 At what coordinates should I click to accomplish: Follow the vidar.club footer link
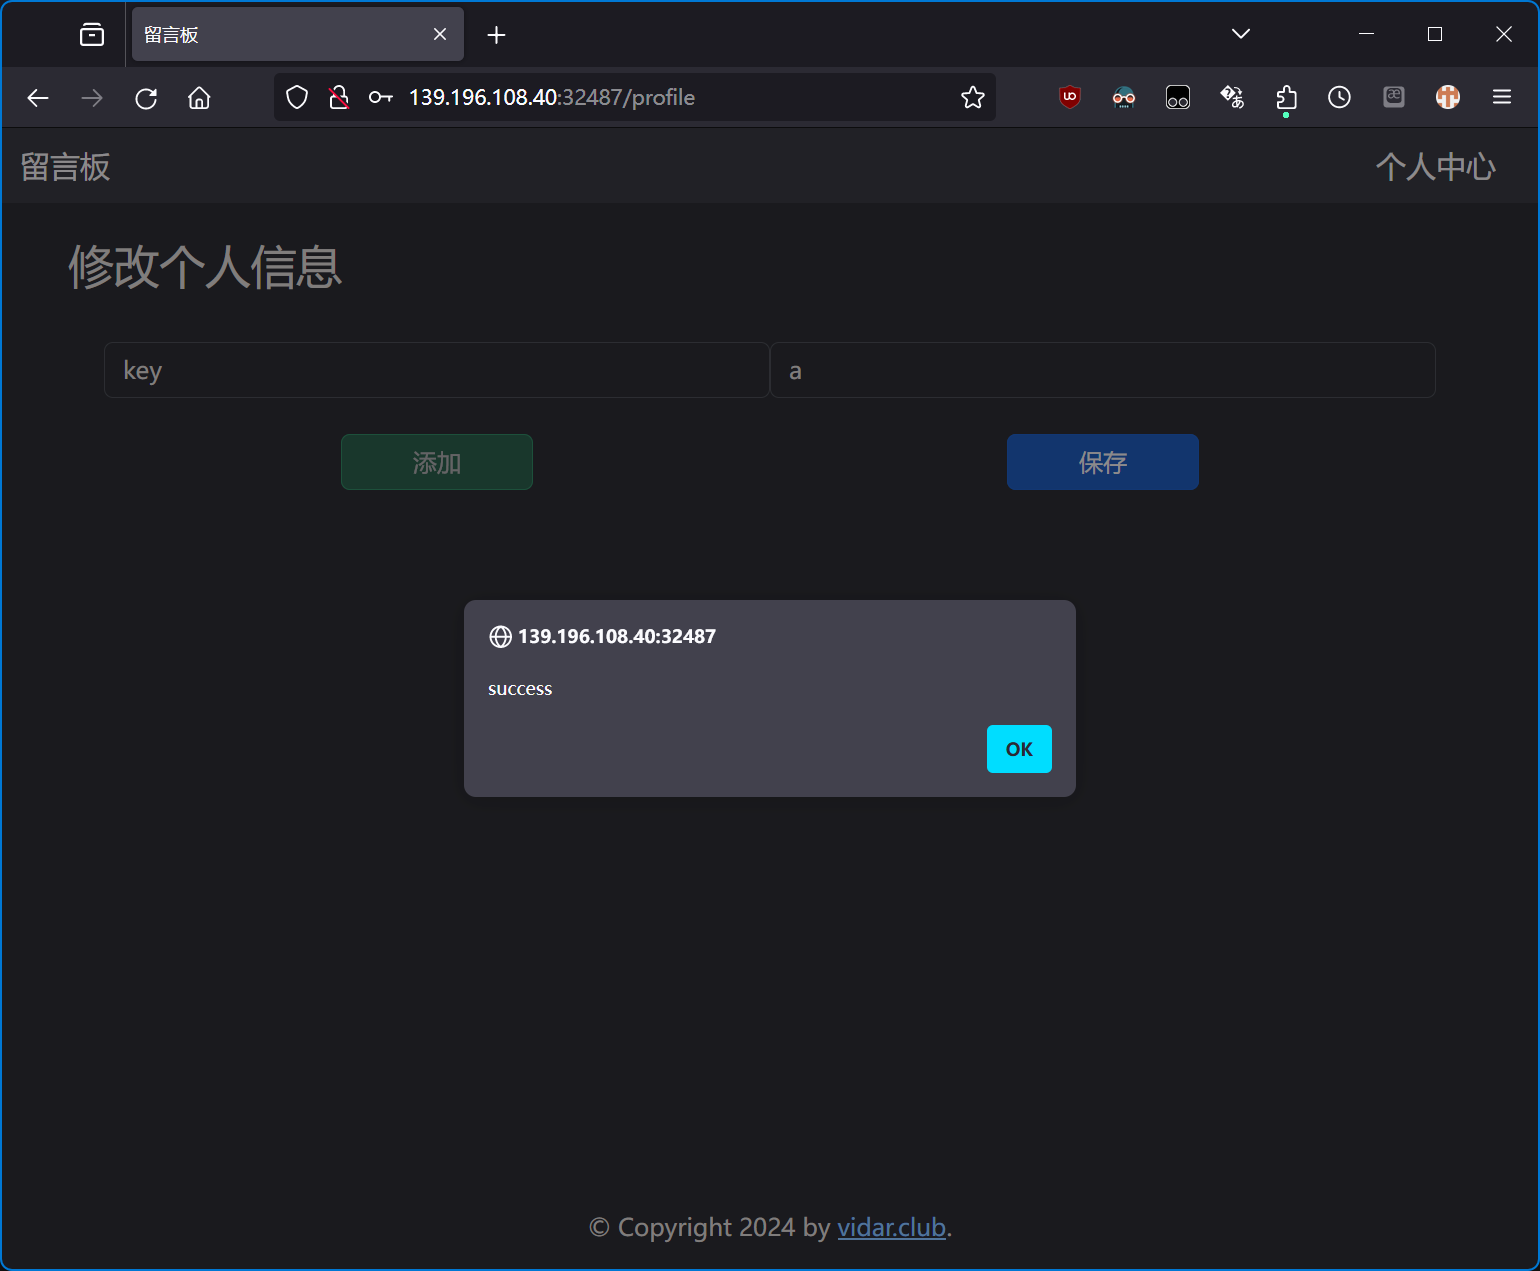click(891, 1227)
